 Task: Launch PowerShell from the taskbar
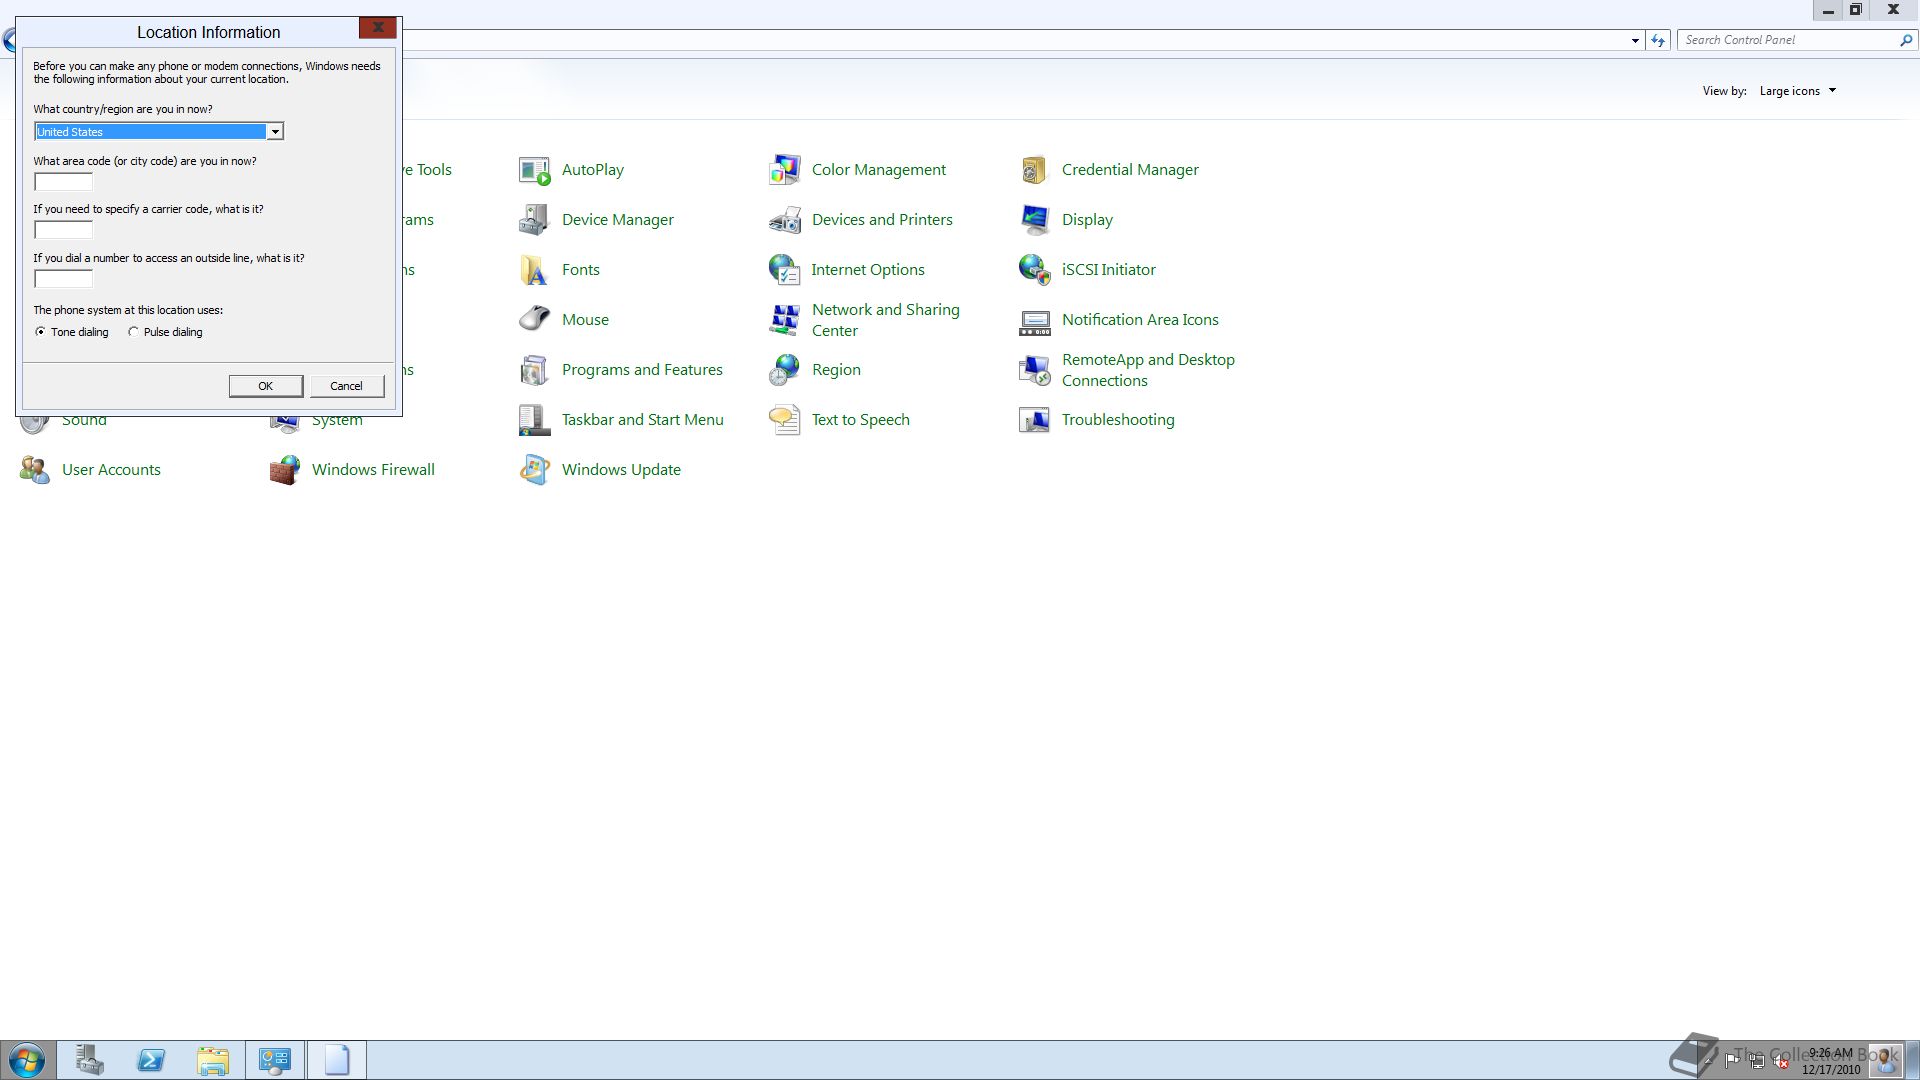(x=151, y=1060)
